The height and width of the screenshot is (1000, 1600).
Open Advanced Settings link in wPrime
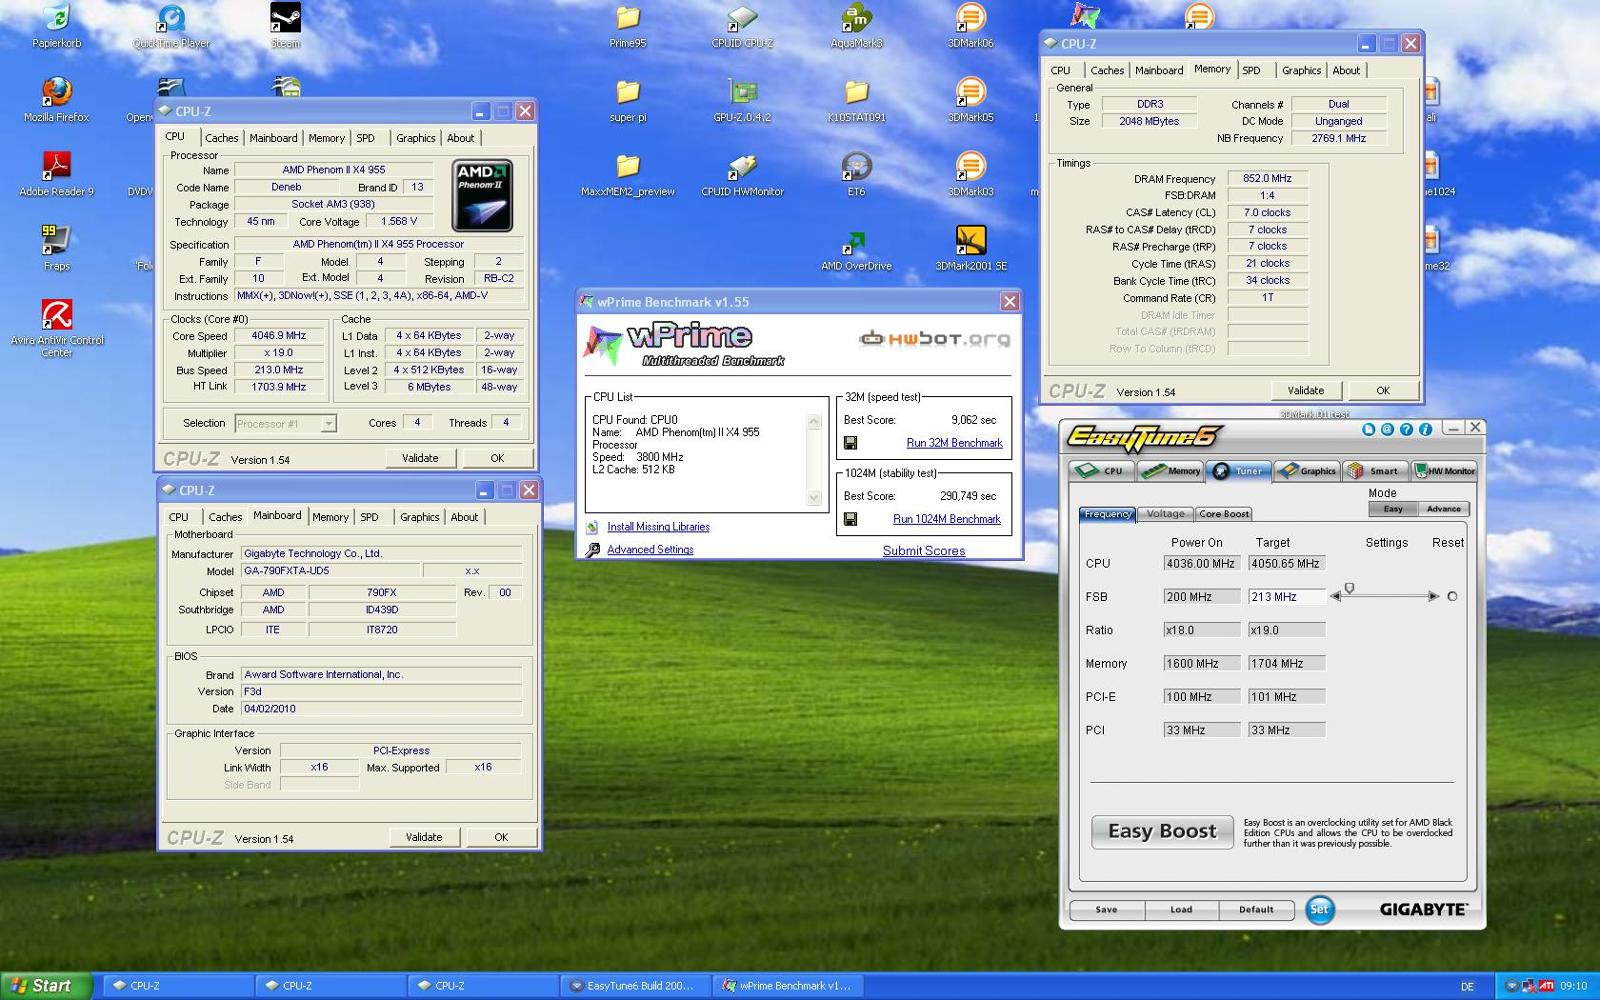[x=650, y=550]
